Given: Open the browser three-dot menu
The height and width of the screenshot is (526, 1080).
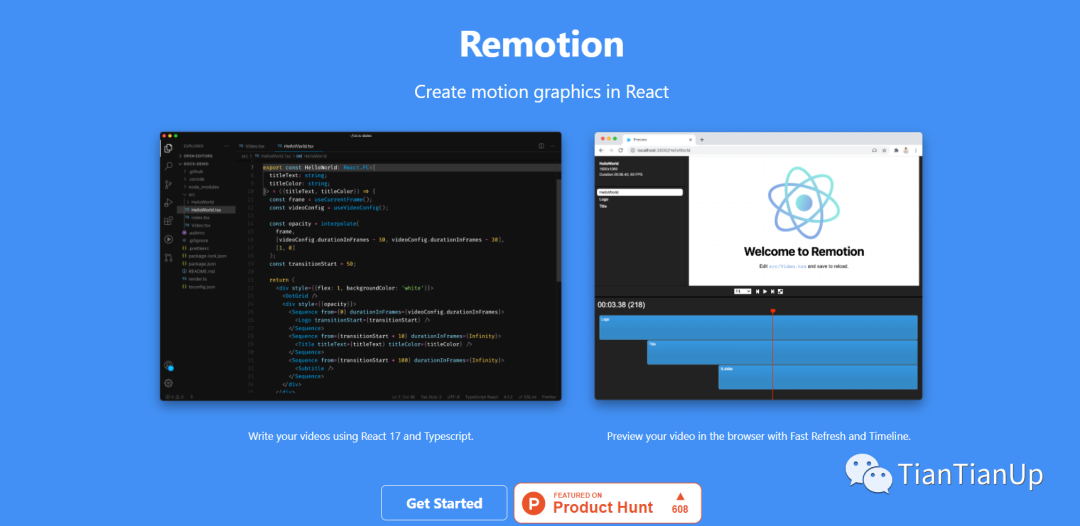Looking at the screenshot, I should 916,150.
